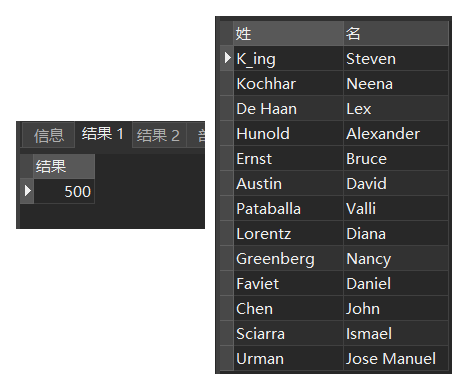Screen dimensions: 467x389
Task: Click the partially hidden tab after 结果 2
Action: [x=196, y=135]
